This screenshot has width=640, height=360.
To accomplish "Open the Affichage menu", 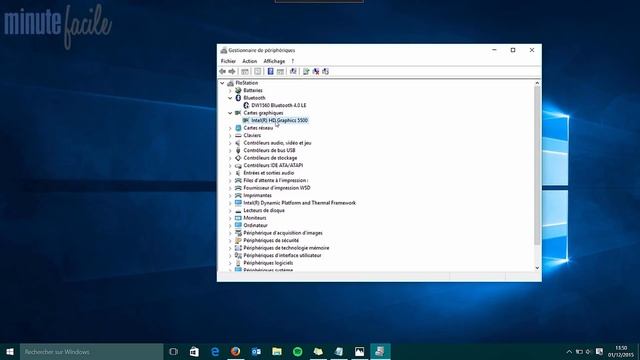I will [274, 61].
